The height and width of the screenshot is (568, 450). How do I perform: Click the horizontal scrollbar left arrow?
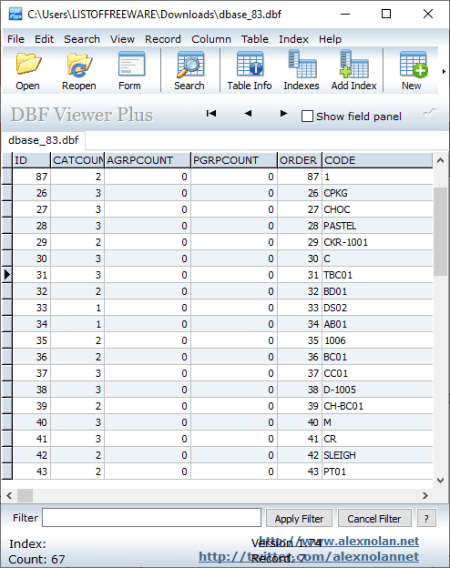[9, 495]
